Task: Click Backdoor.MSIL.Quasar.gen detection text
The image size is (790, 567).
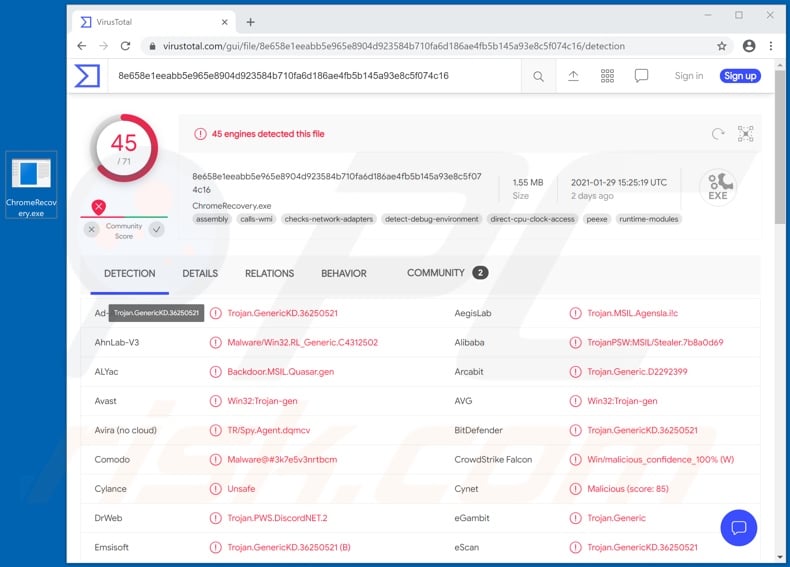Action: (x=281, y=372)
